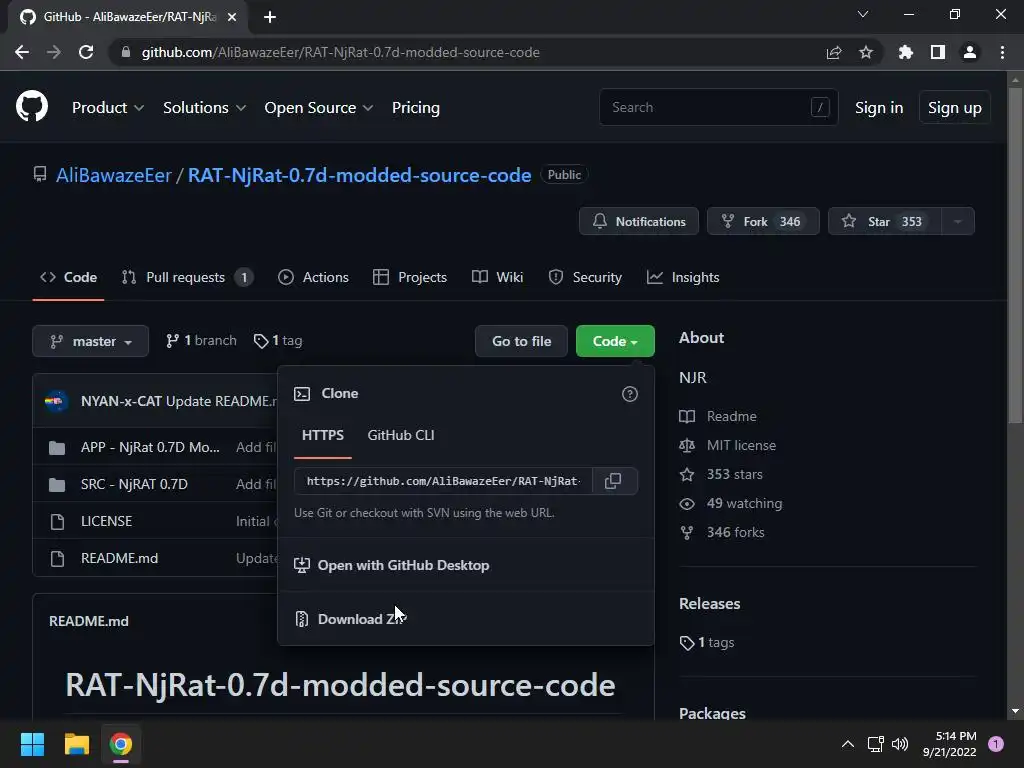This screenshot has height=768, width=1024.
Task: View 1 branch link
Action: point(201,341)
